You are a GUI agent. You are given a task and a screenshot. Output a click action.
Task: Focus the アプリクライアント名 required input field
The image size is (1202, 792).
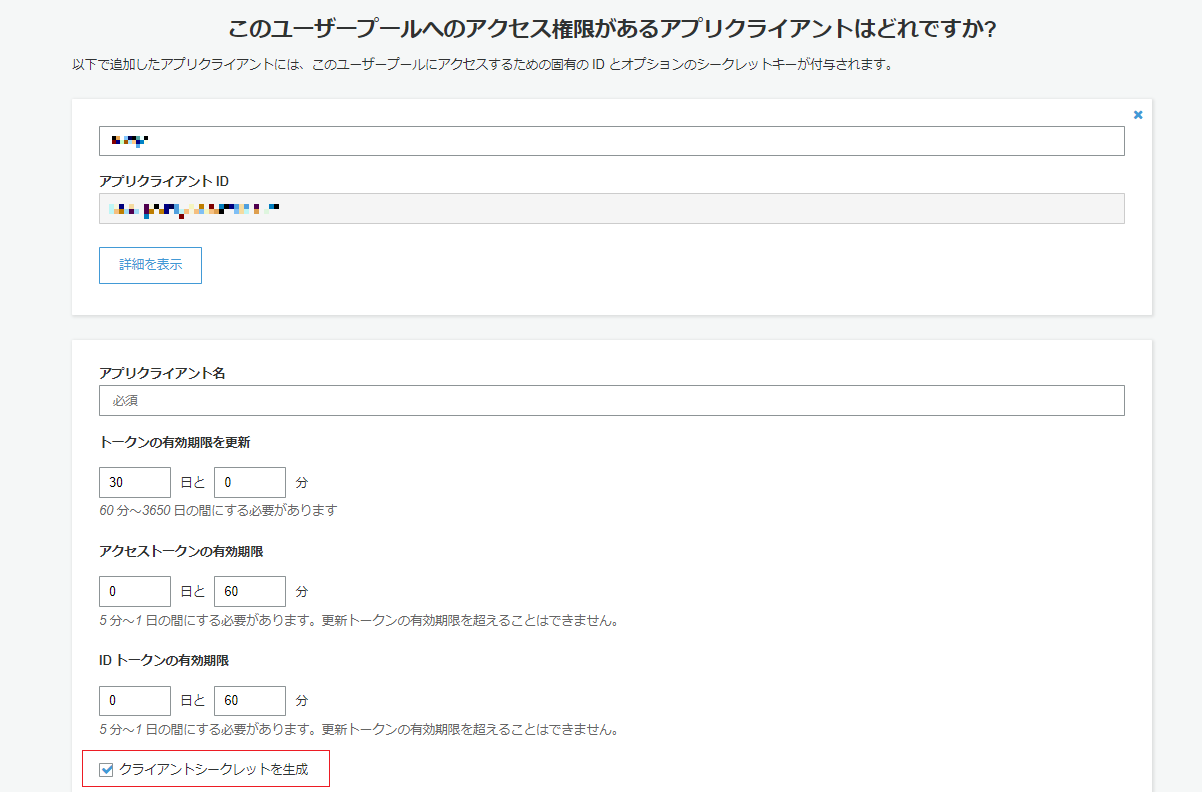point(611,400)
